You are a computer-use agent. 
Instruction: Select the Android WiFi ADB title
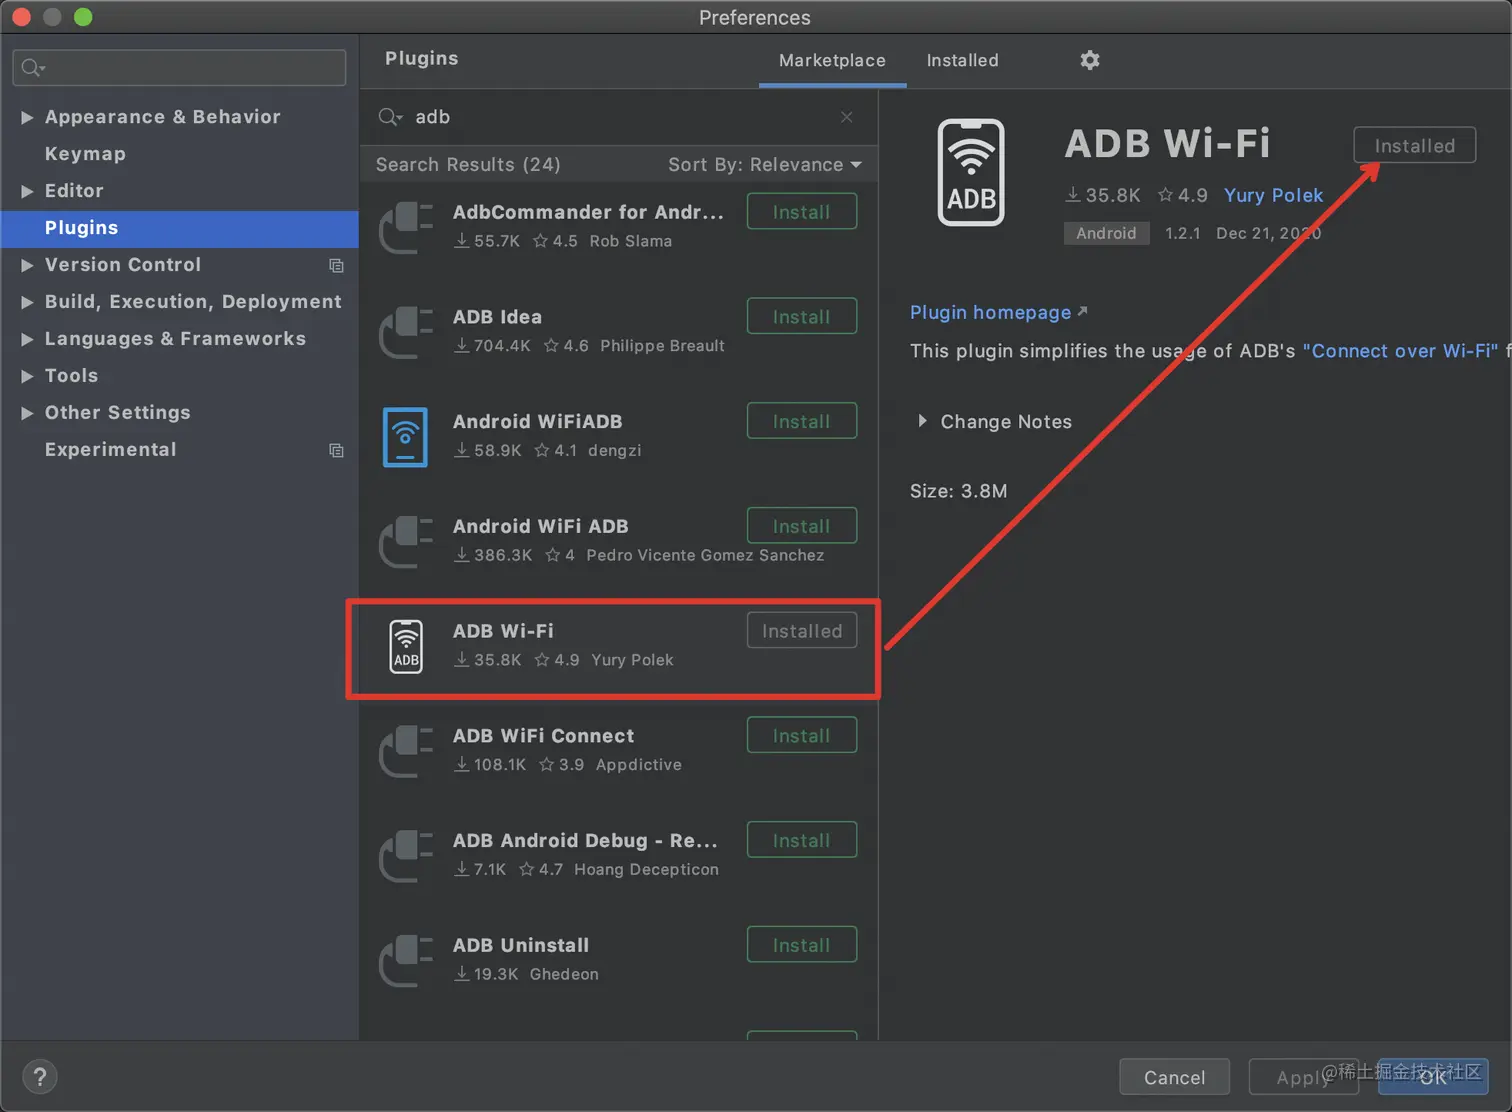click(540, 526)
